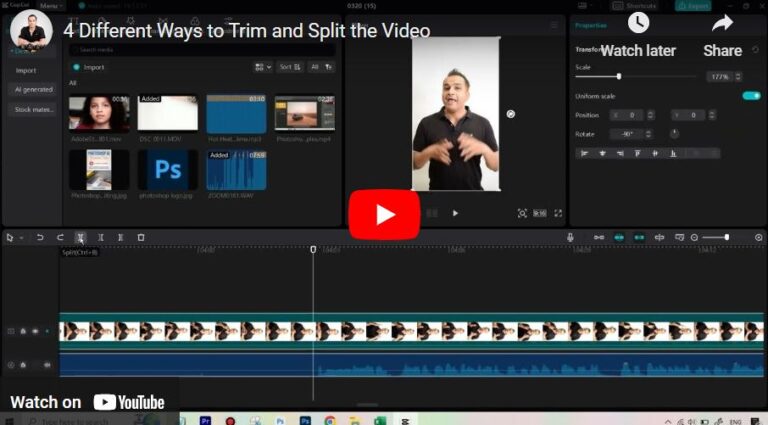Screen dimensions: 768x425
Task: Open the channel avatar in the video header
Action: pyautogui.click(x=31, y=31)
